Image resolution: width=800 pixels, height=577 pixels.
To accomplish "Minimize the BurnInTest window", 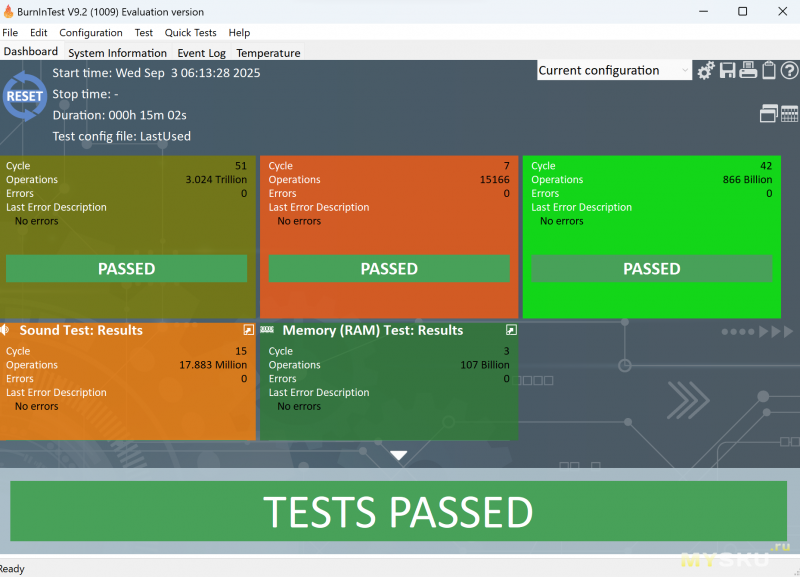I will coord(704,11).
